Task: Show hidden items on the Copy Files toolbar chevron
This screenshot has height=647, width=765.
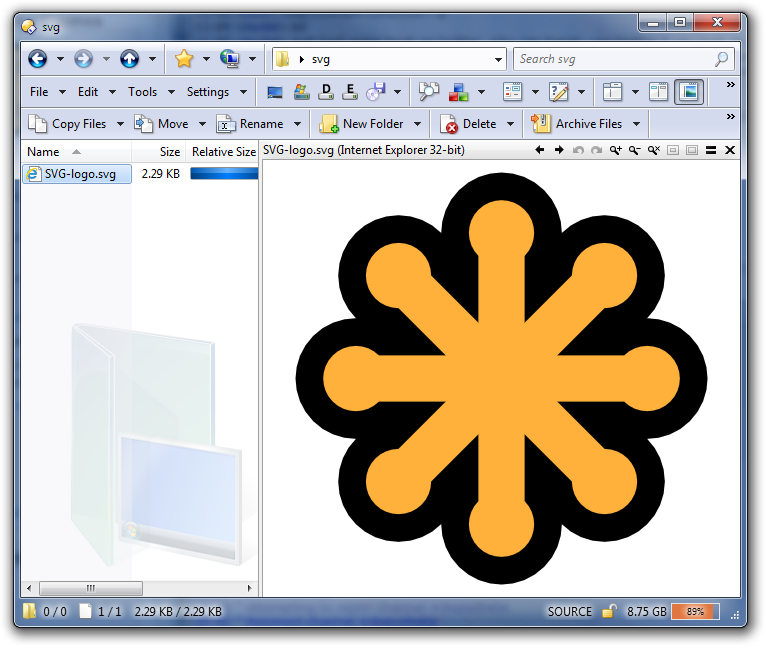Action: pos(730,117)
